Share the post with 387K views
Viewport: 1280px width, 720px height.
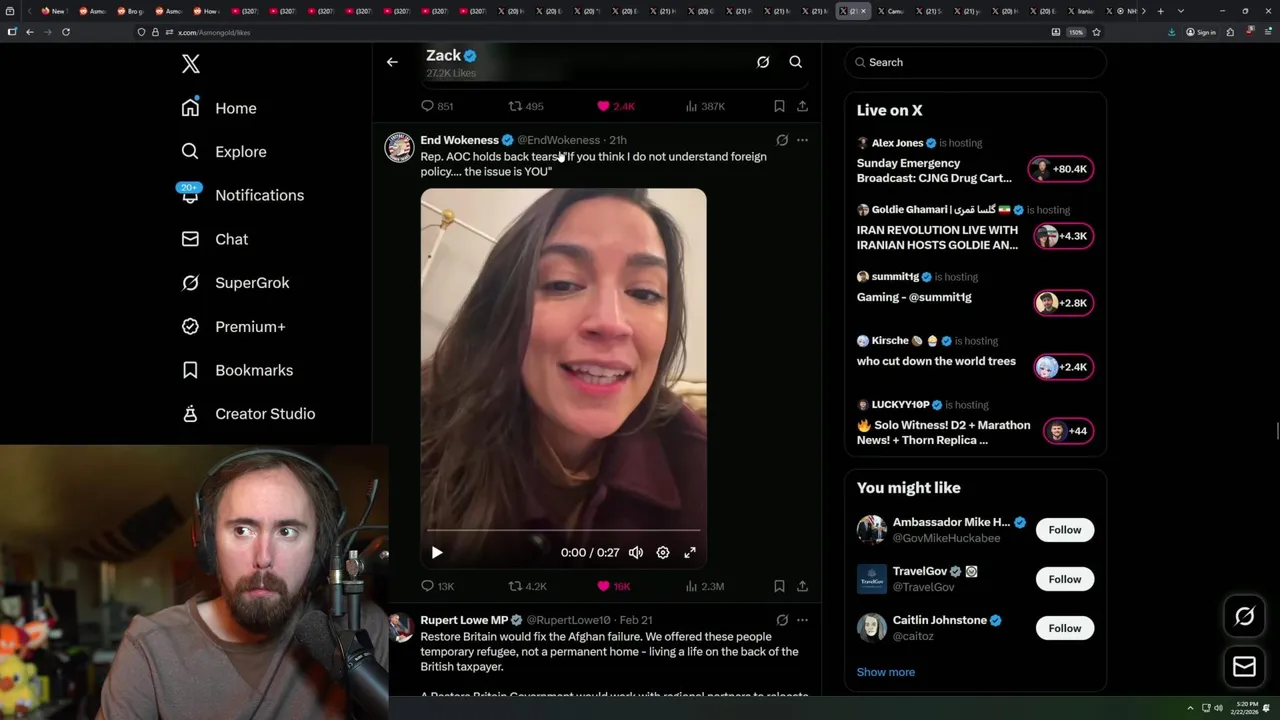802,106
